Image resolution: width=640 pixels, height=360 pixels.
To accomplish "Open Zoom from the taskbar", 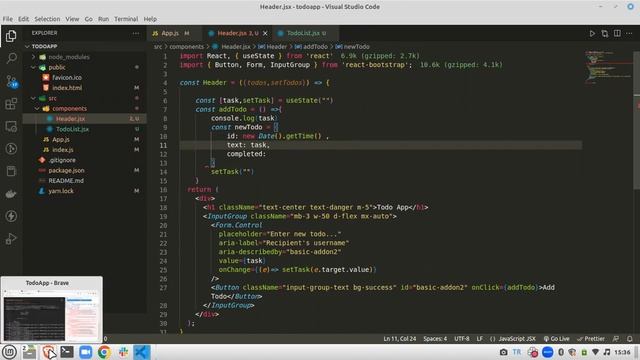I will 85,352.
